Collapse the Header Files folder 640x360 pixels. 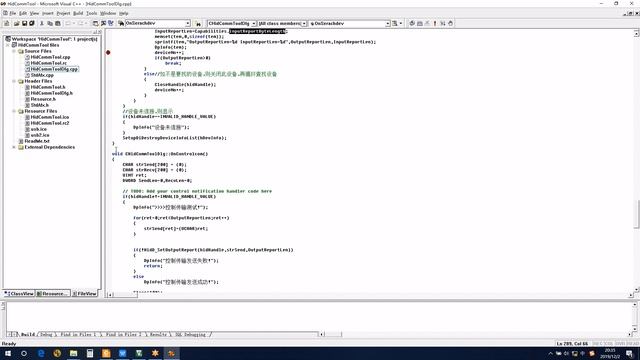tap(14, 81)
